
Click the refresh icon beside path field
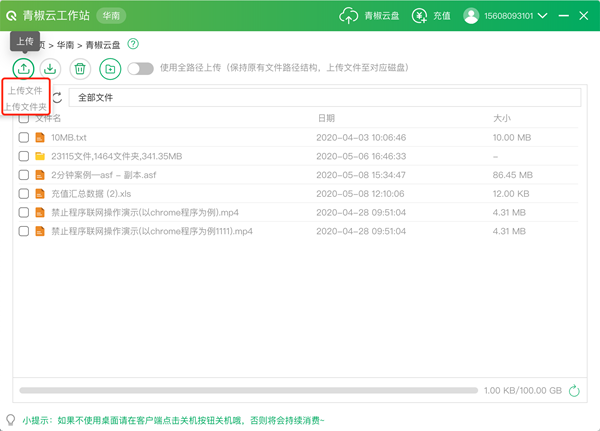pos(57,98)
